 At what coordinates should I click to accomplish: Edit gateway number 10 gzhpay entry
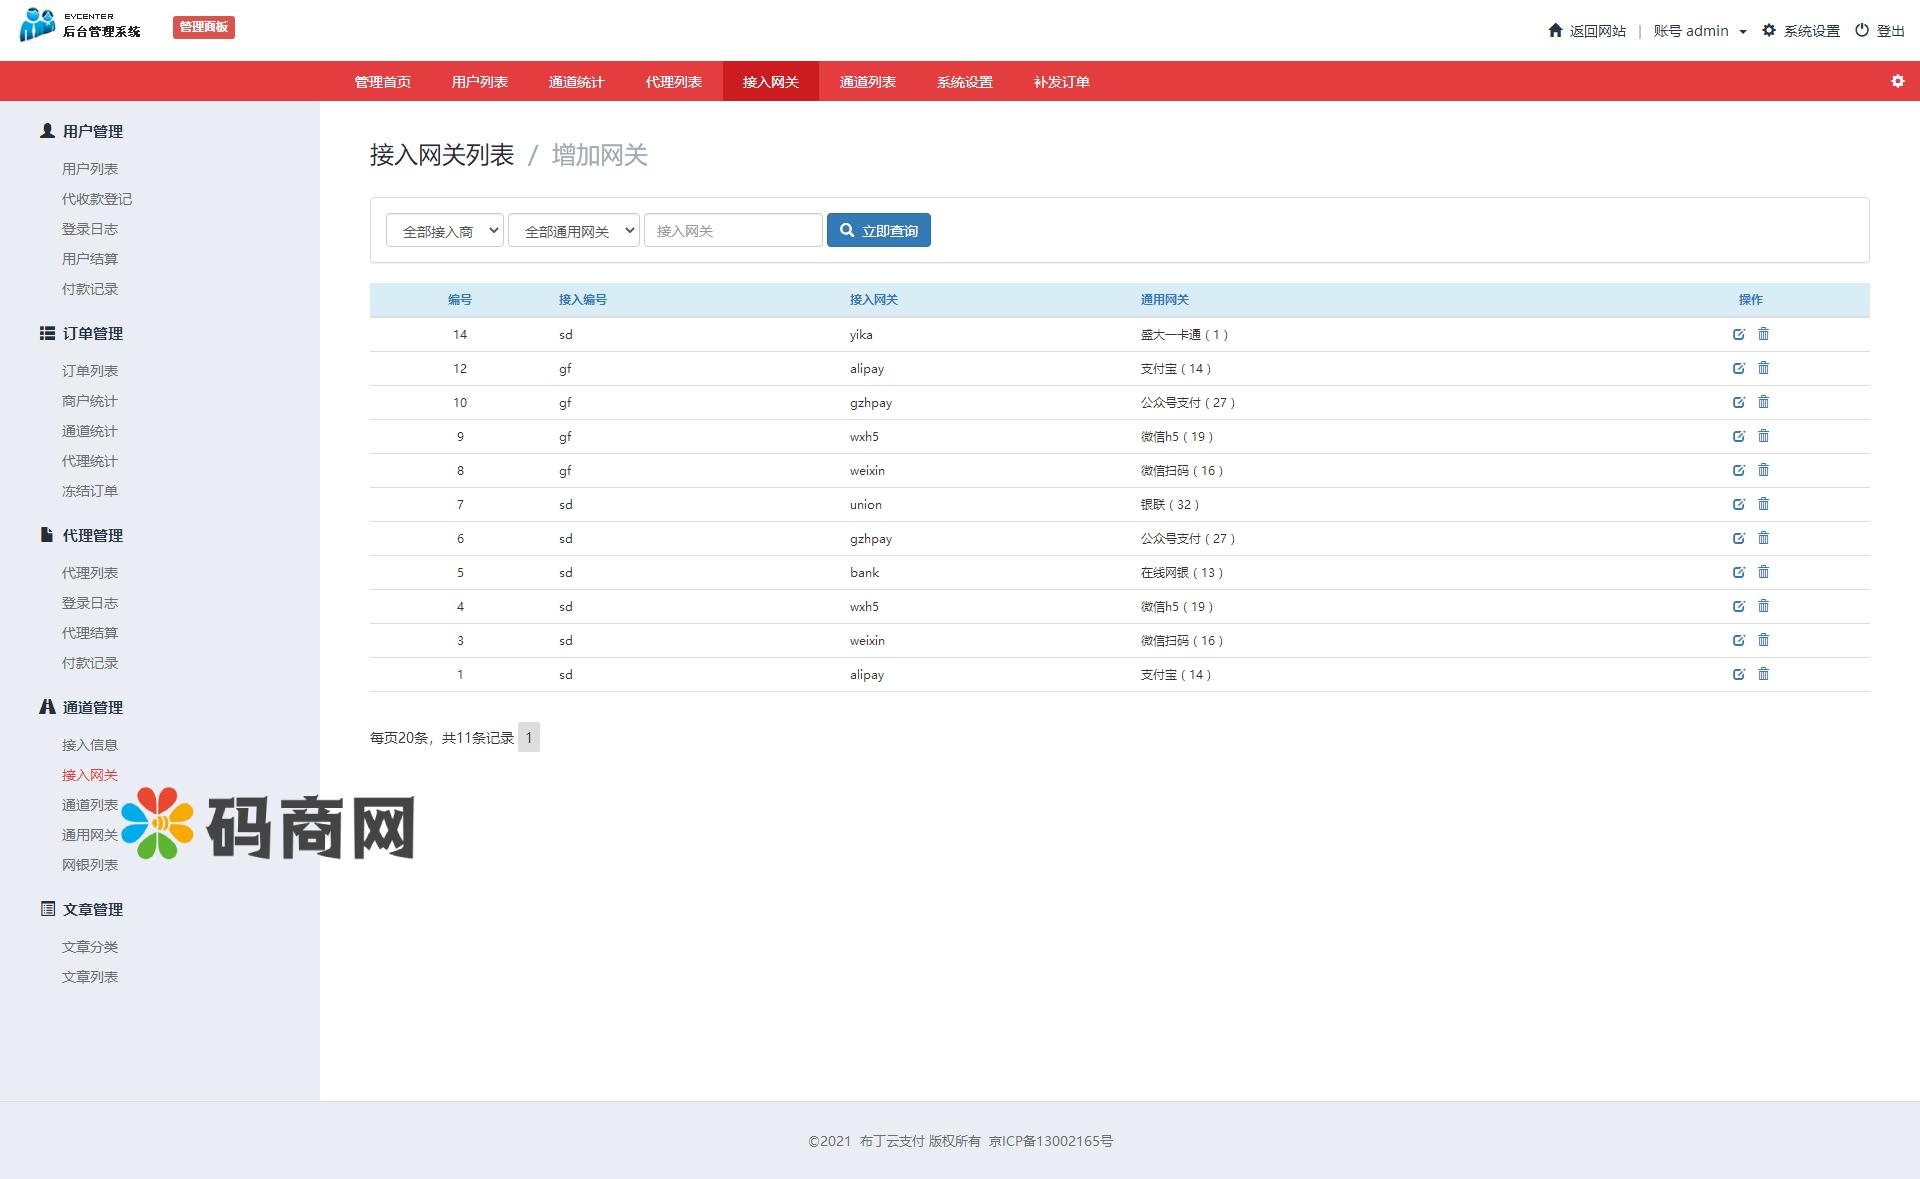click(x=1739, y=403)
